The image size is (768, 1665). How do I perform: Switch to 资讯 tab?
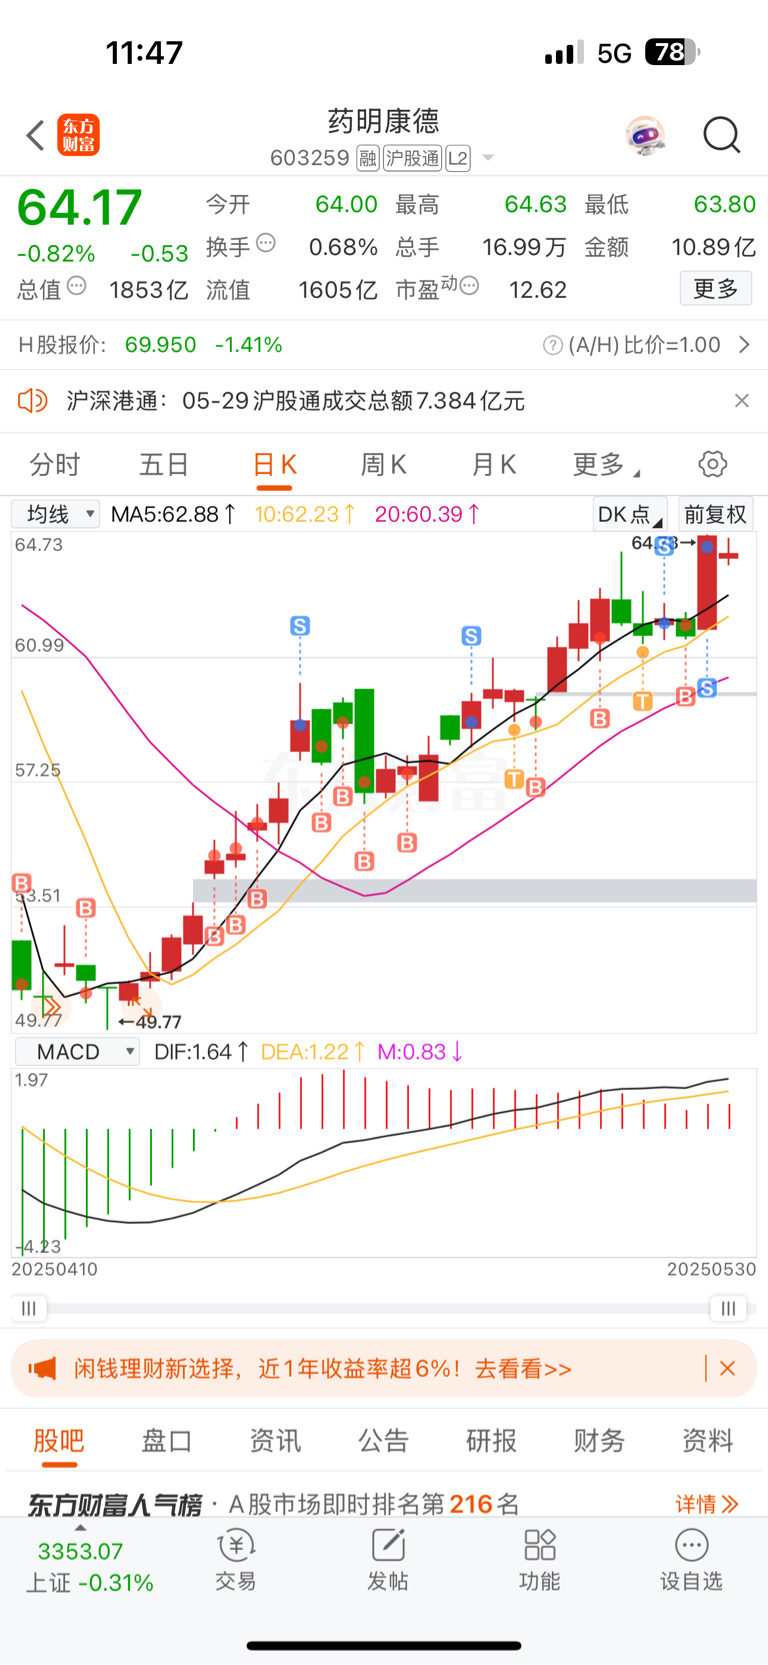275,1441
